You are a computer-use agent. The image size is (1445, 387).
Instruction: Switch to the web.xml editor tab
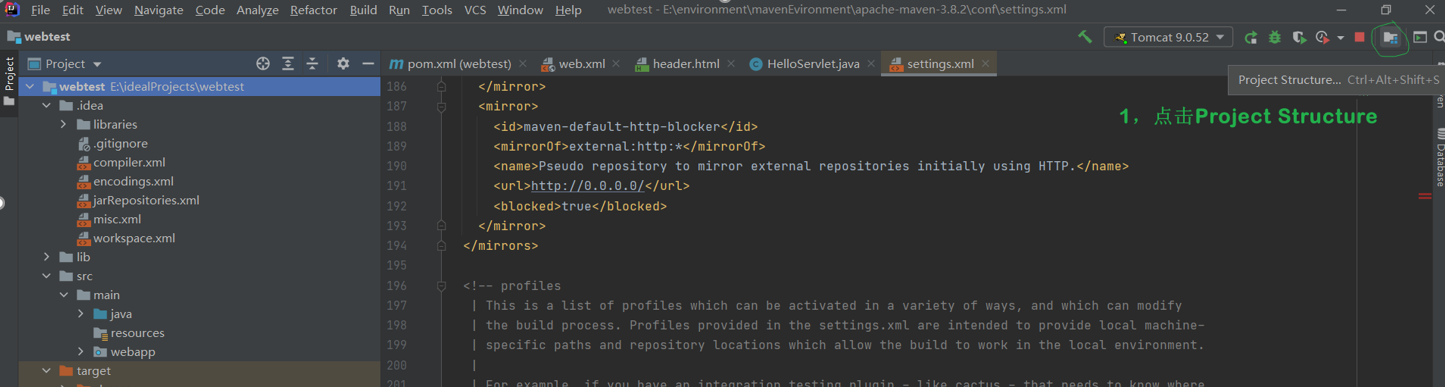point(580,64)
